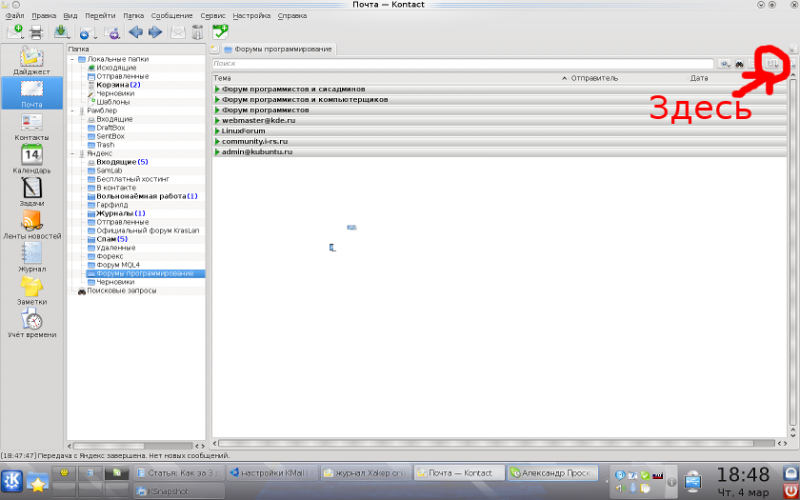The image size is (800, 500).
Task: Open the Перейти menu
Action: click(101, 16)
